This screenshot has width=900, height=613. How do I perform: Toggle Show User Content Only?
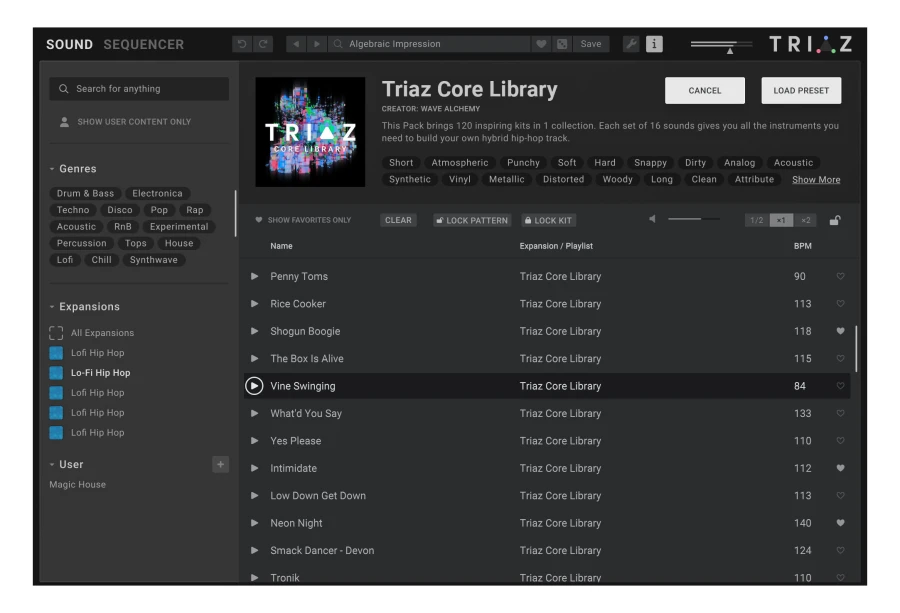[x=126, y=122]
